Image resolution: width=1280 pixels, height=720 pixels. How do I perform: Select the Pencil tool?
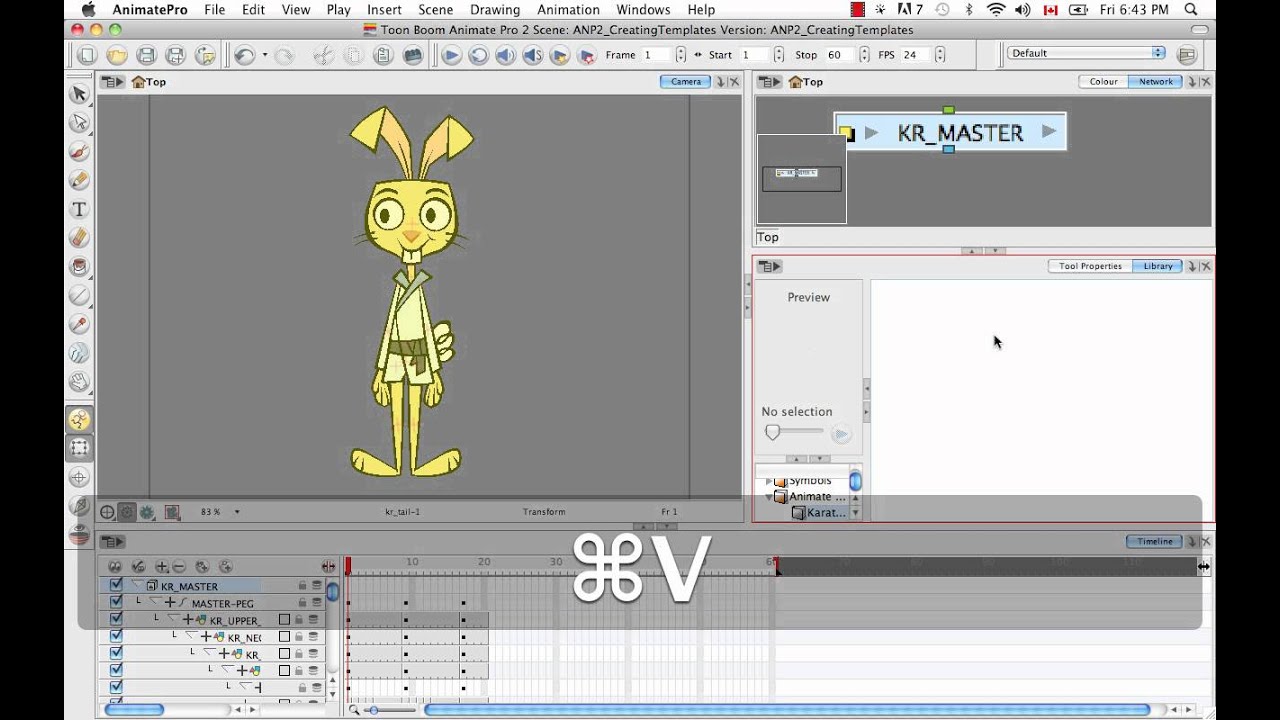coord(79,181)
